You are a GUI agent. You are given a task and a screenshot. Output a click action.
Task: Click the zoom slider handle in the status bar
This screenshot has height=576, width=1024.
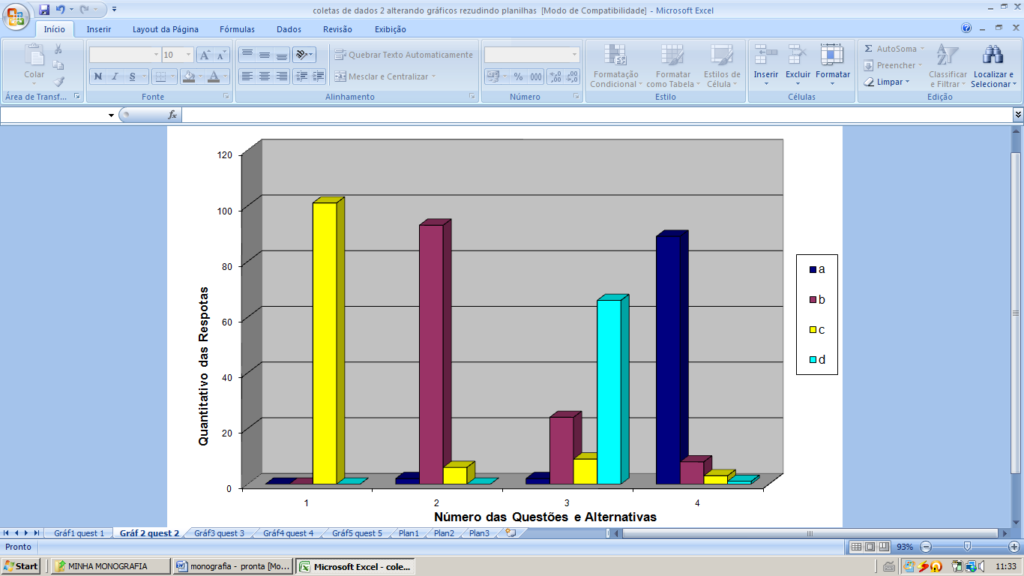coord(967,547)
